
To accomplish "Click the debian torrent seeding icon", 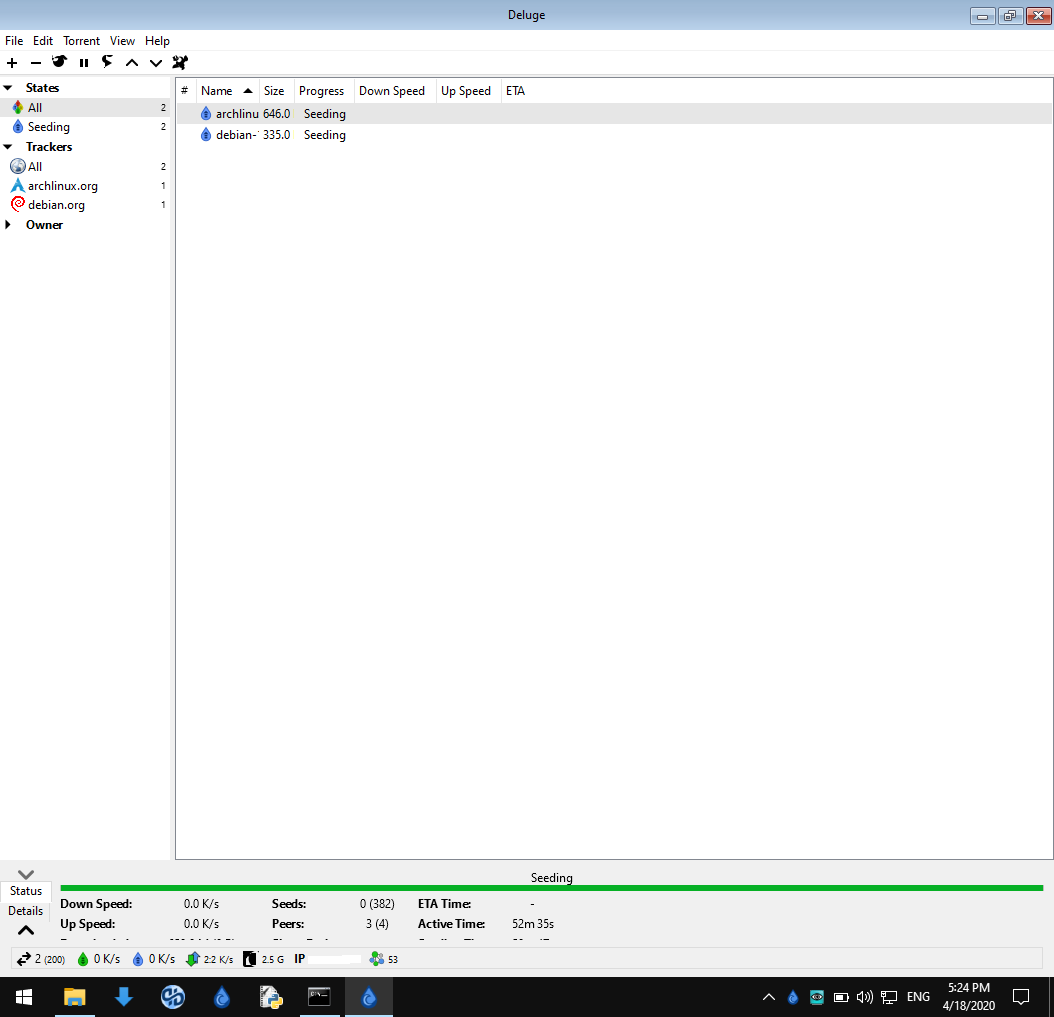I will tap(206, 134).
